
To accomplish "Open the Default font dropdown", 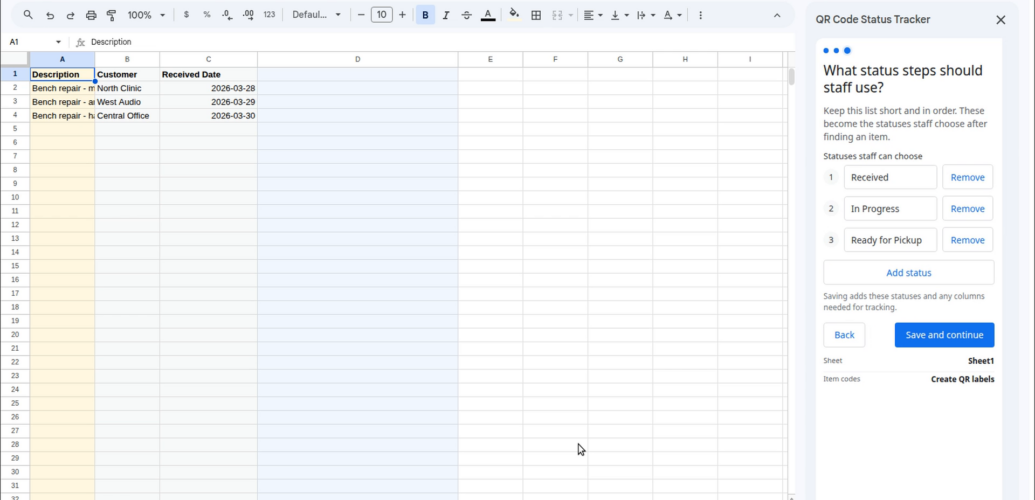I will coord(317,15).
